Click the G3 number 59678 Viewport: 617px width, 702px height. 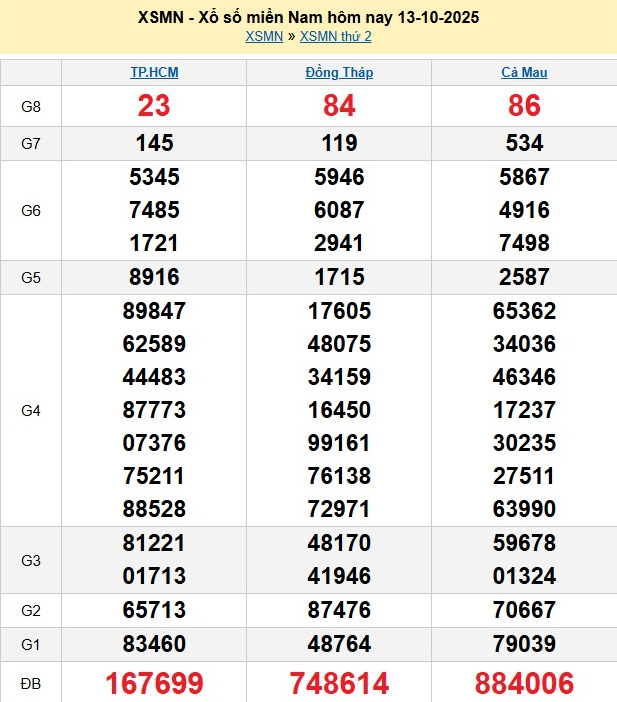click(524, 543)
